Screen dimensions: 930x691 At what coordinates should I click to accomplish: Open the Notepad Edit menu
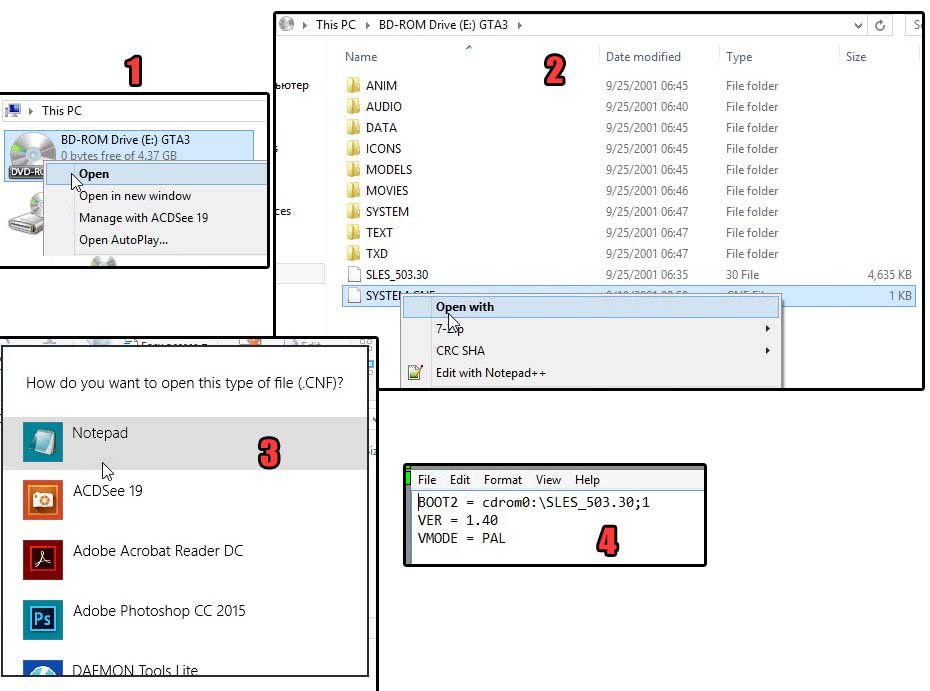pos(460,479)
